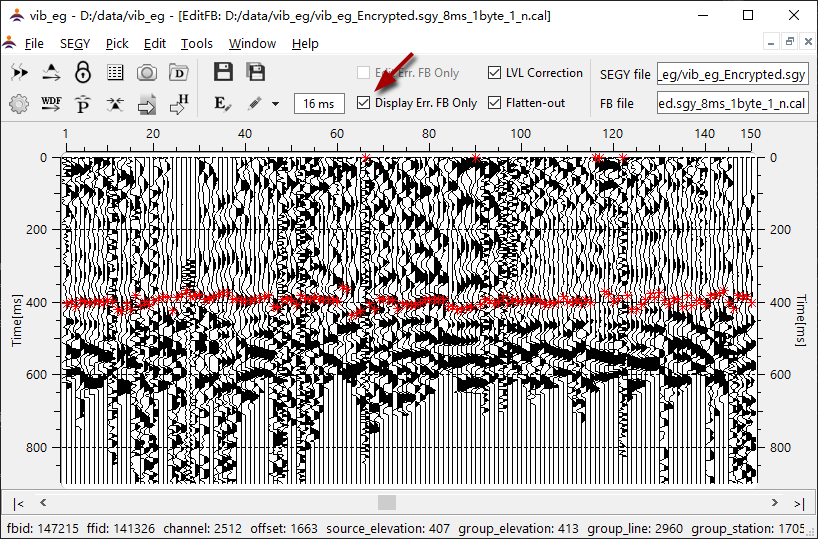Click the padlock encryption icon
This screenshot has height=539, width=818.
[83, 73]
